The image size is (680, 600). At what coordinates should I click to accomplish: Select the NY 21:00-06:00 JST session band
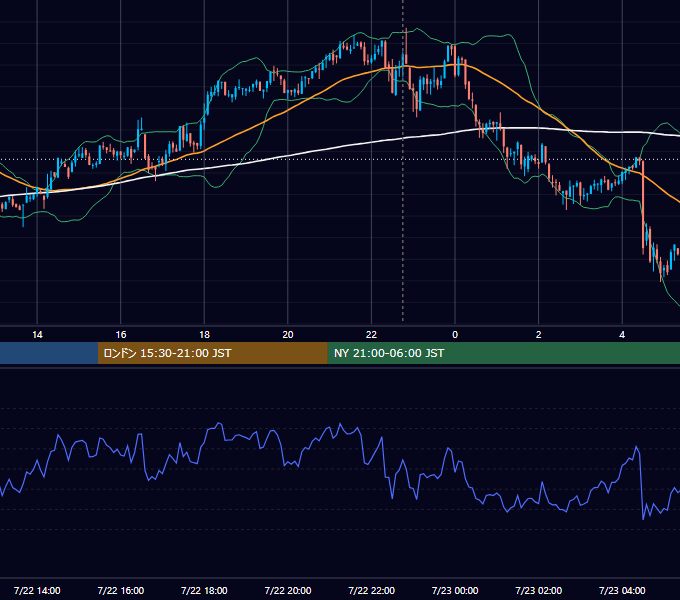click(x=503, y=353)
